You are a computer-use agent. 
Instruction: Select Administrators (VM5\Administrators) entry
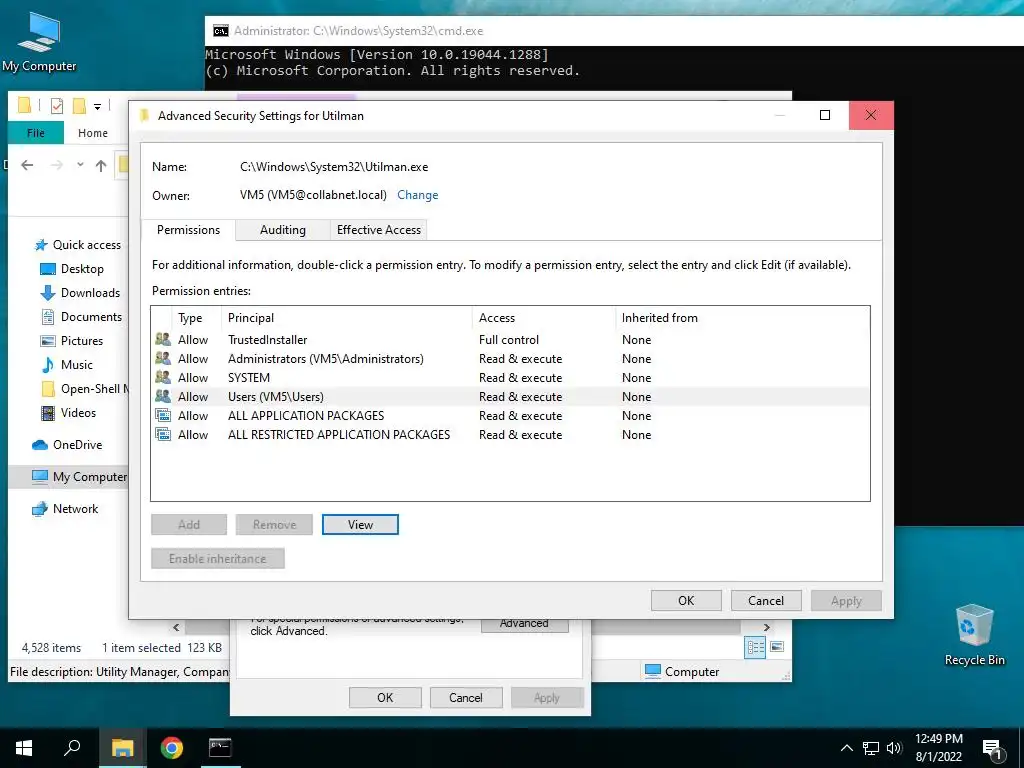coord(510,359)
